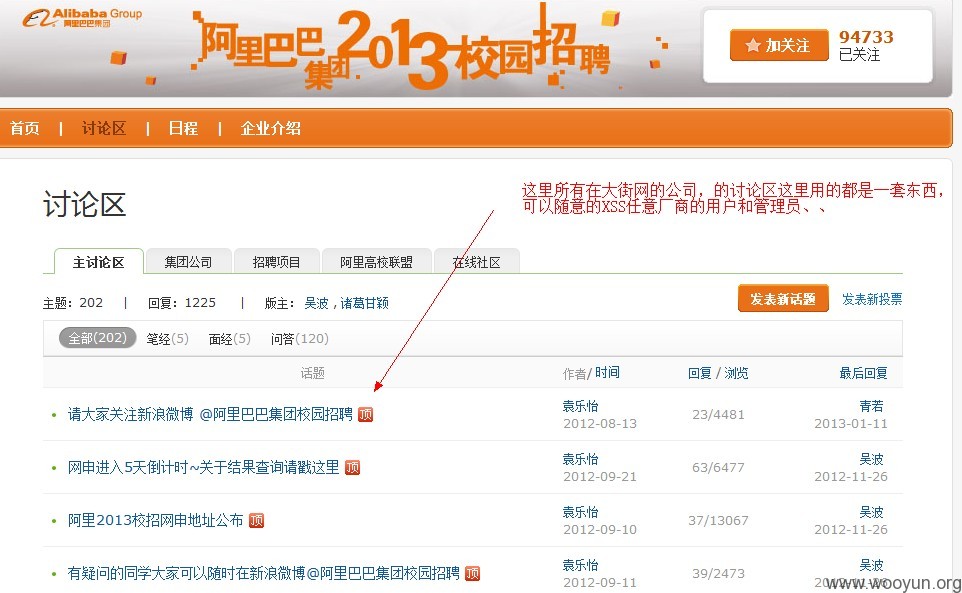Switch to the 招聘项目 tab
The image size is (962, 593).
click(277, 262)
